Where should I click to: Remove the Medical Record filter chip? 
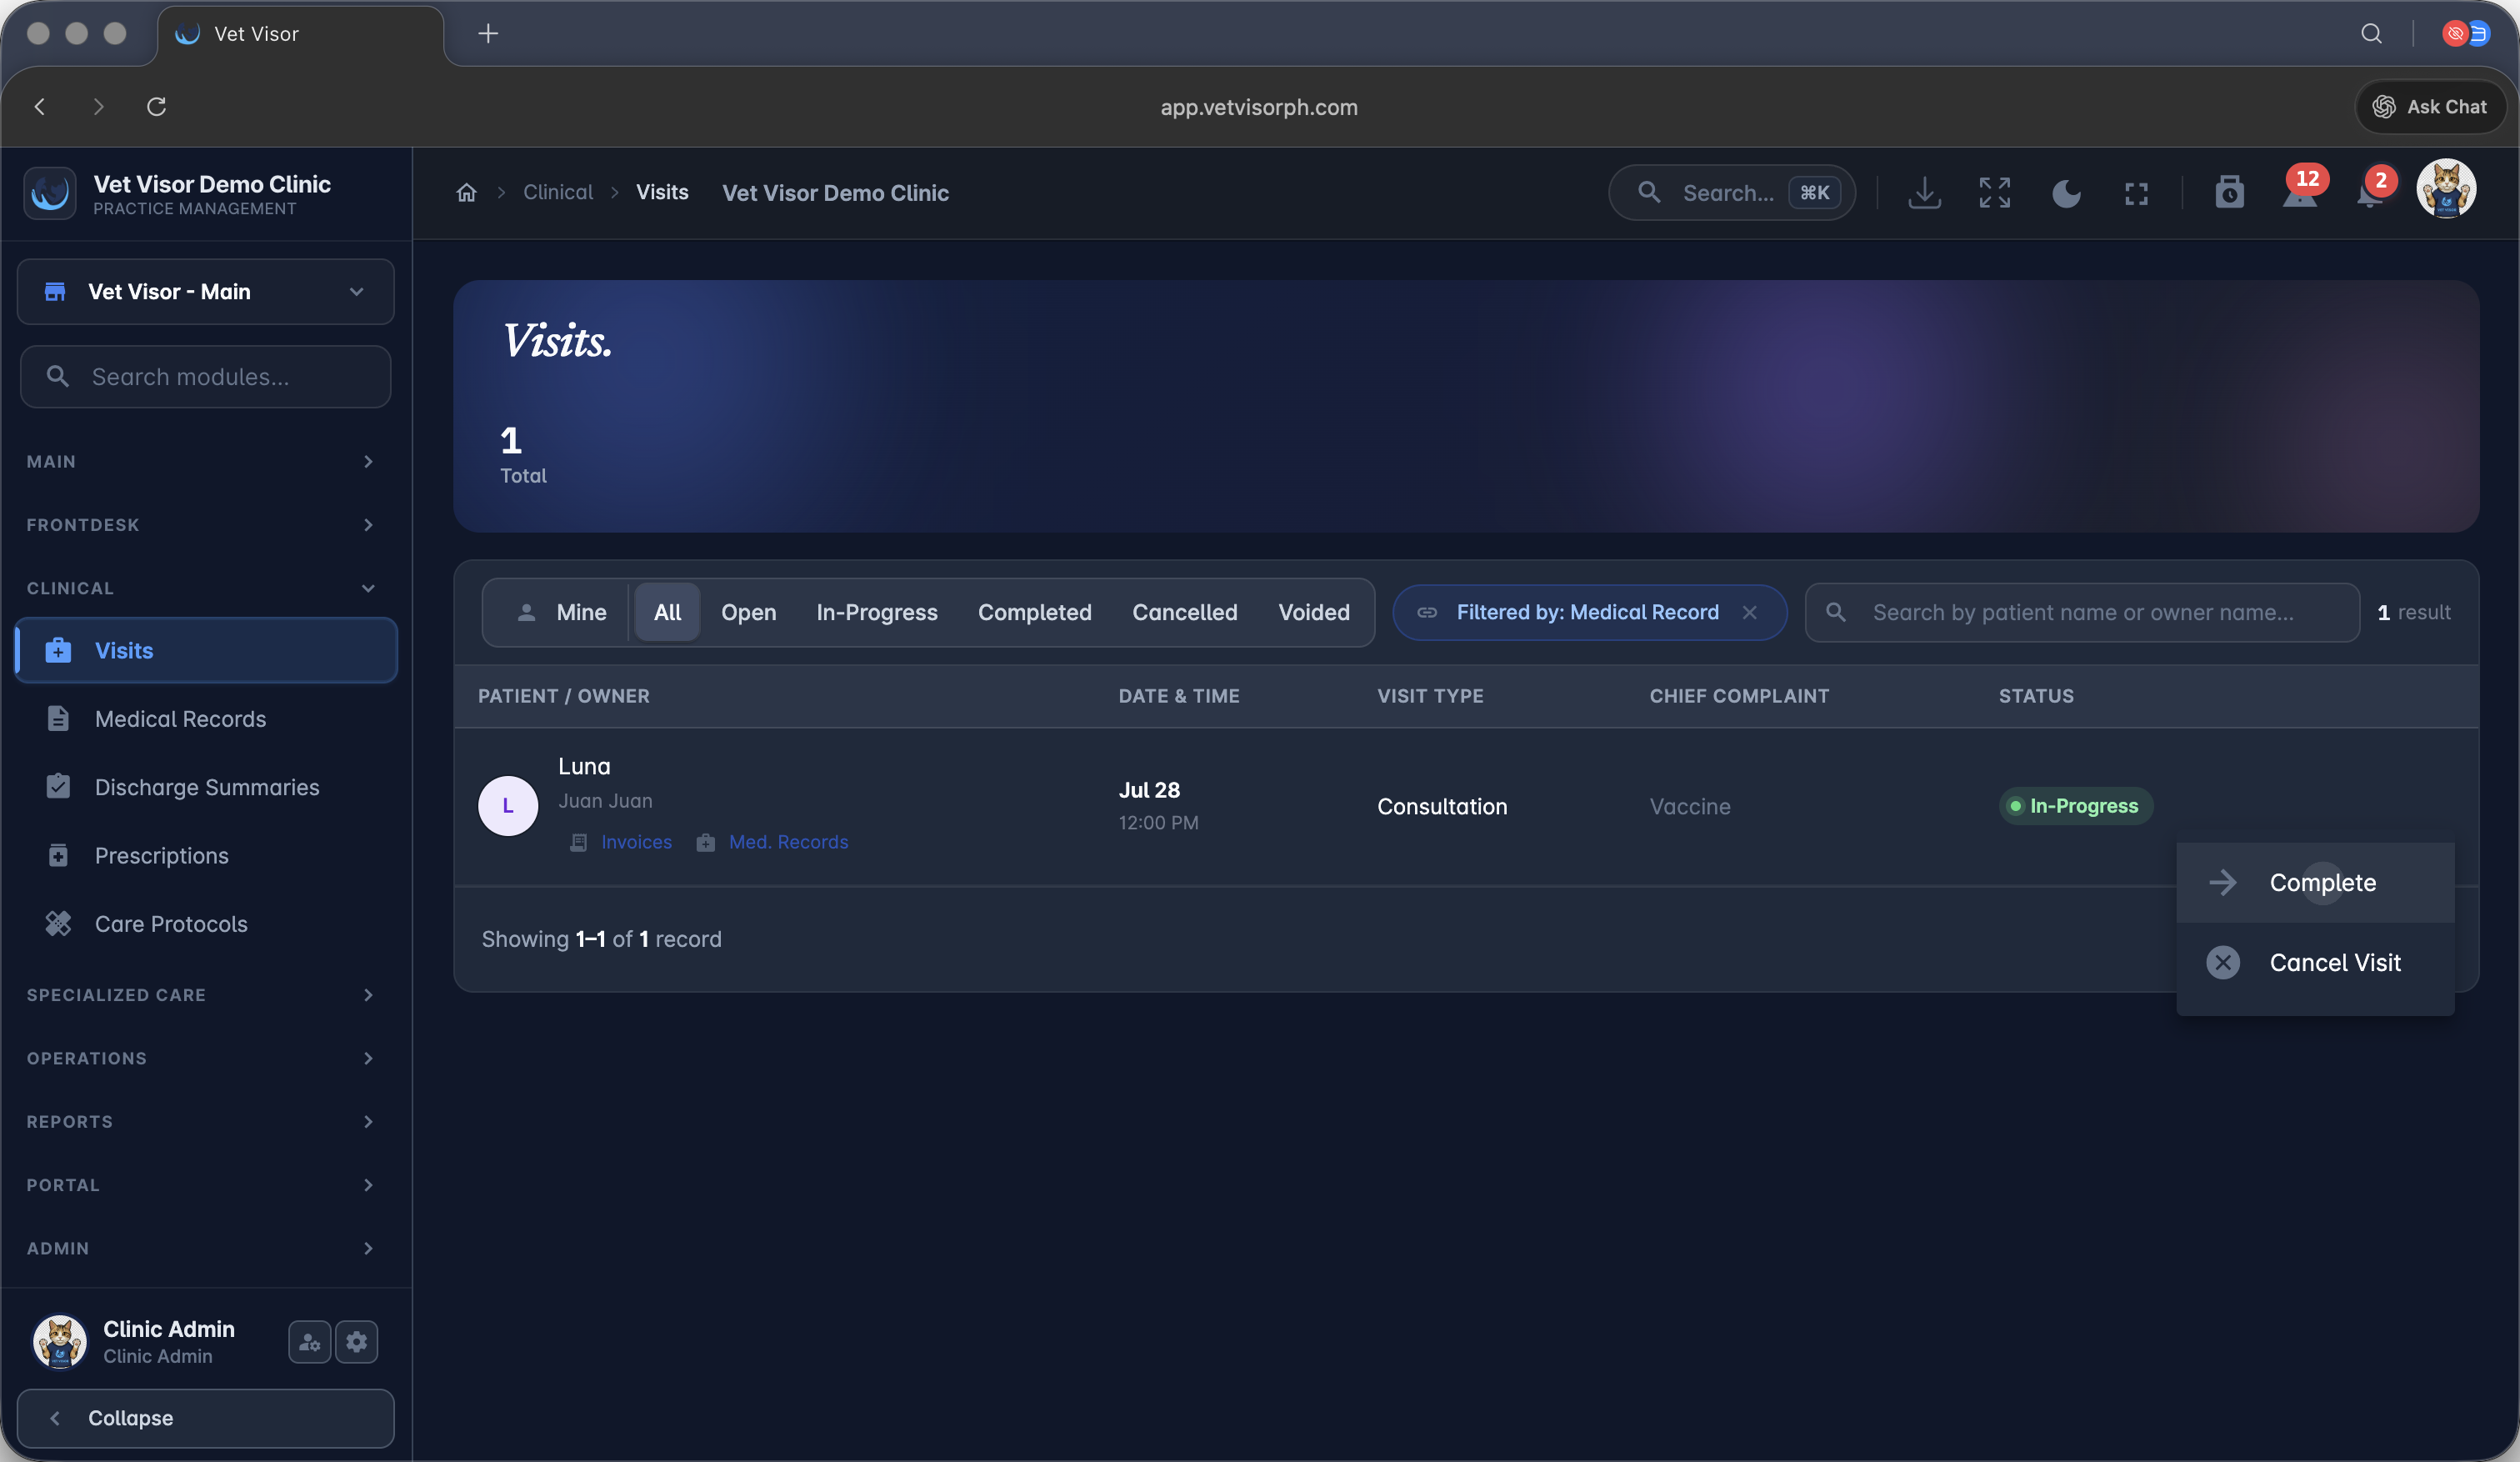pyautogui.click(x=1749, y=612)
